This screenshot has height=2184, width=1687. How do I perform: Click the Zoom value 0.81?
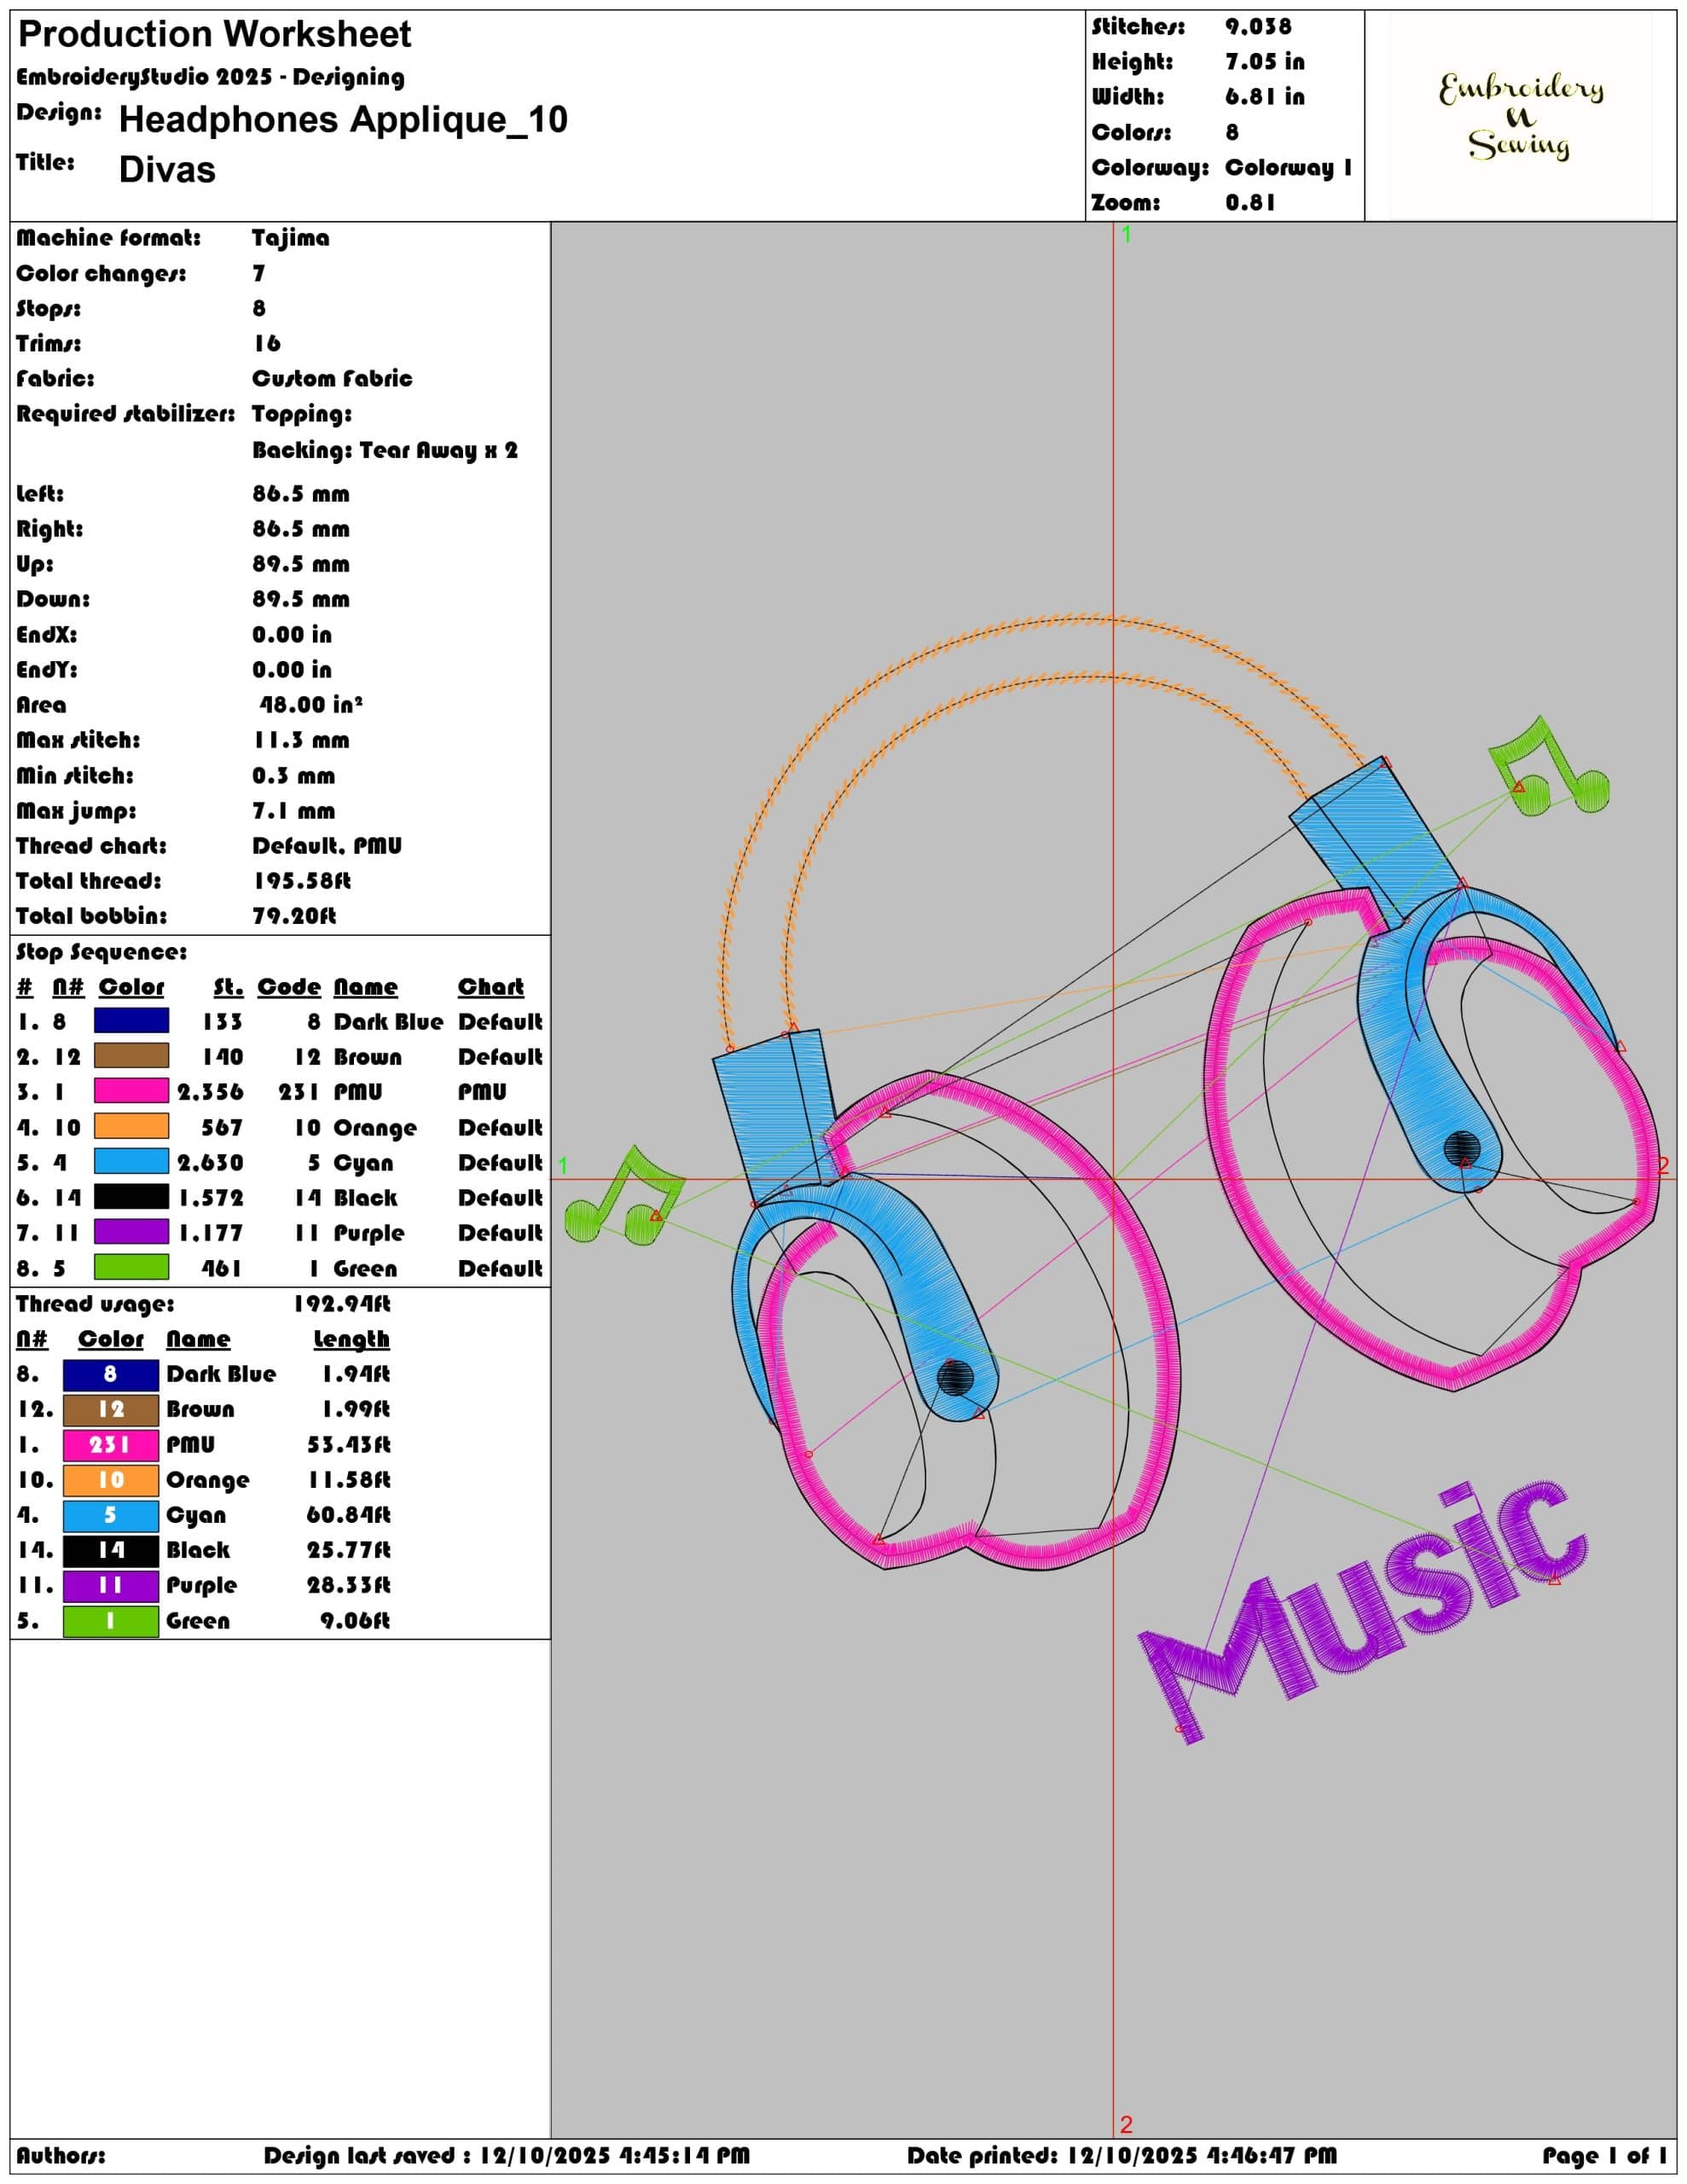point(1250,202)
